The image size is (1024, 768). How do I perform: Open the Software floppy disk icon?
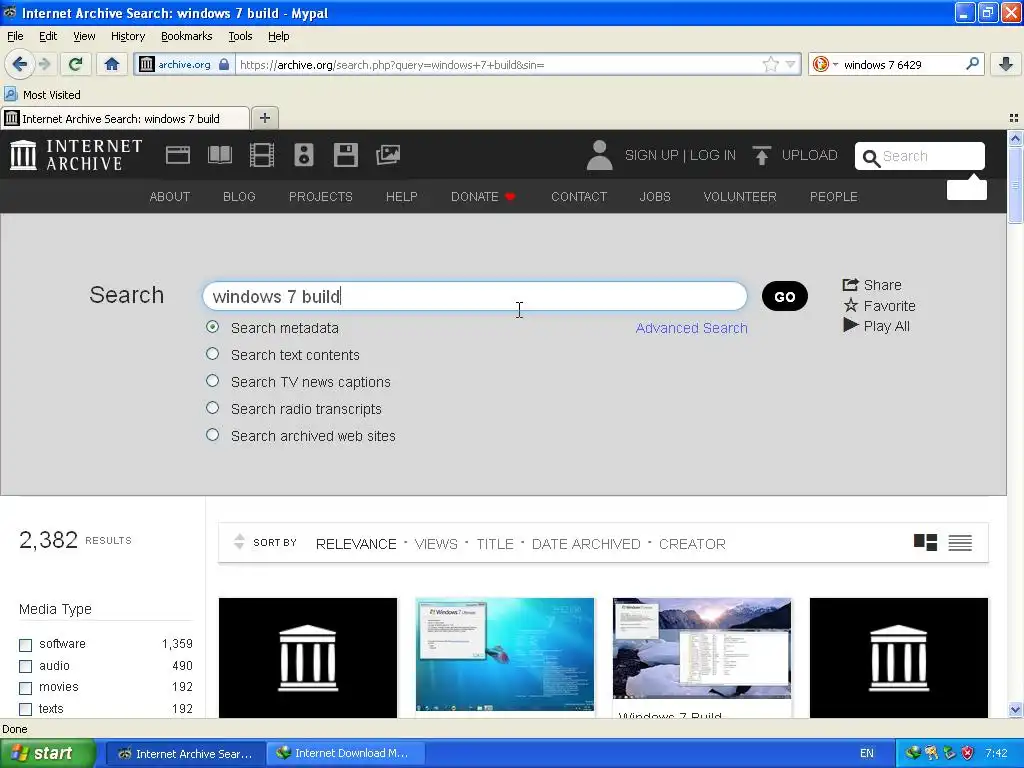345,155
